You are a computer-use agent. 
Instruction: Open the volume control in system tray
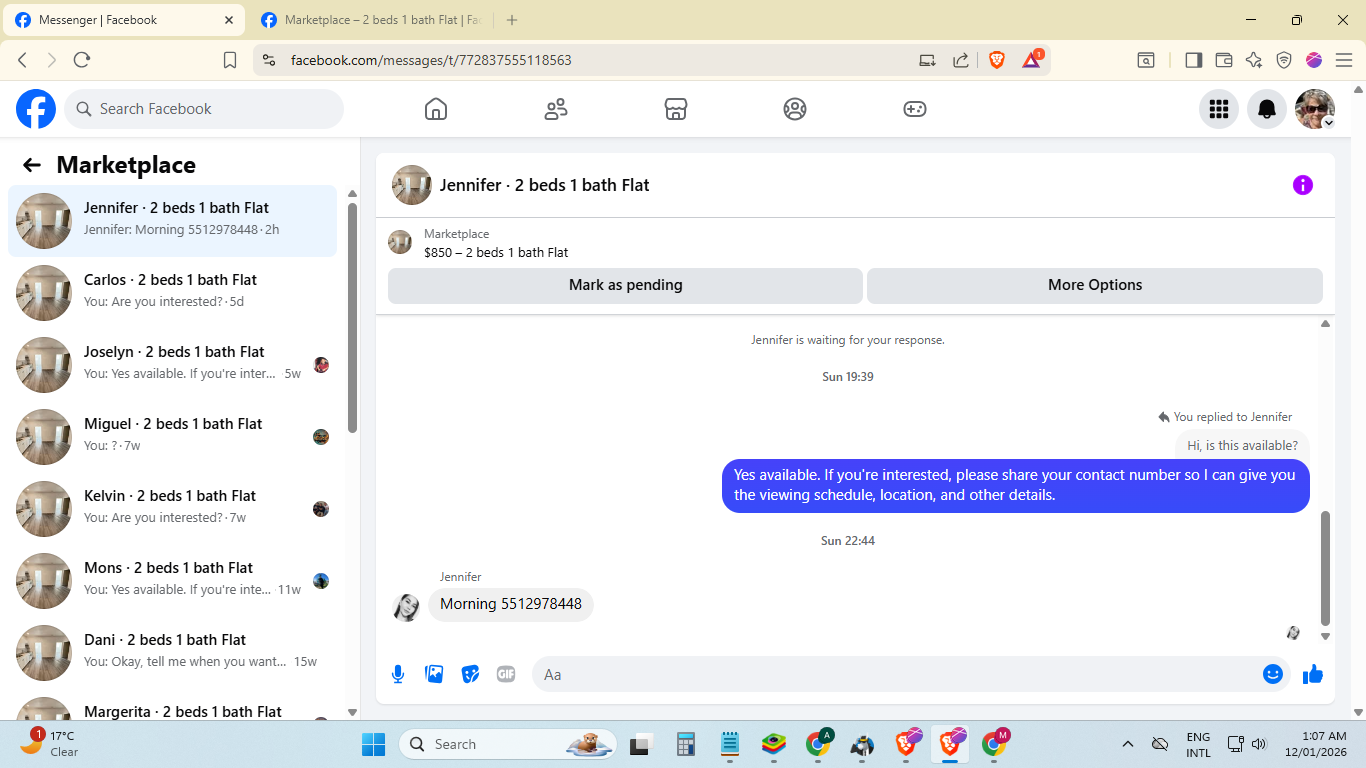click(x=1259, y=744)
